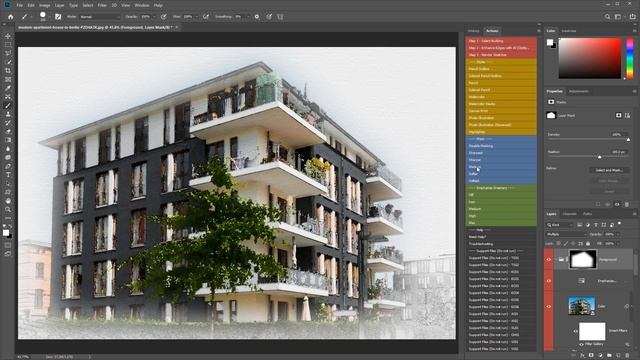Open the layer Kind filter dropdown
The width and height of the screenshot is (640, 360).
[560, 224]
